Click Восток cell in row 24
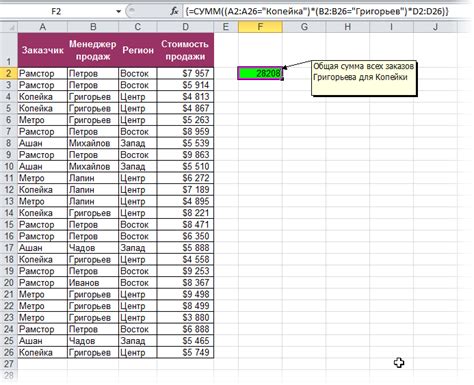Viewport: 474px width, 385px height. [138, 329]
